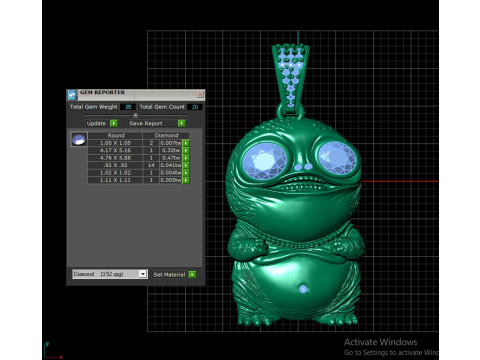Collapse the panel using the small round expander
The height and width of the screenshot is (360, 480).
tap(135, 115)
